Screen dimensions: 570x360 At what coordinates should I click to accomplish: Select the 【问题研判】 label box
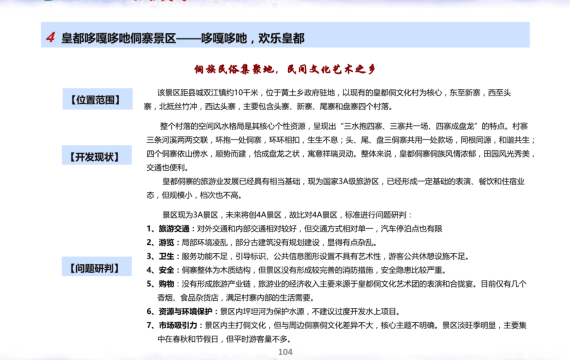click(97, 267)
